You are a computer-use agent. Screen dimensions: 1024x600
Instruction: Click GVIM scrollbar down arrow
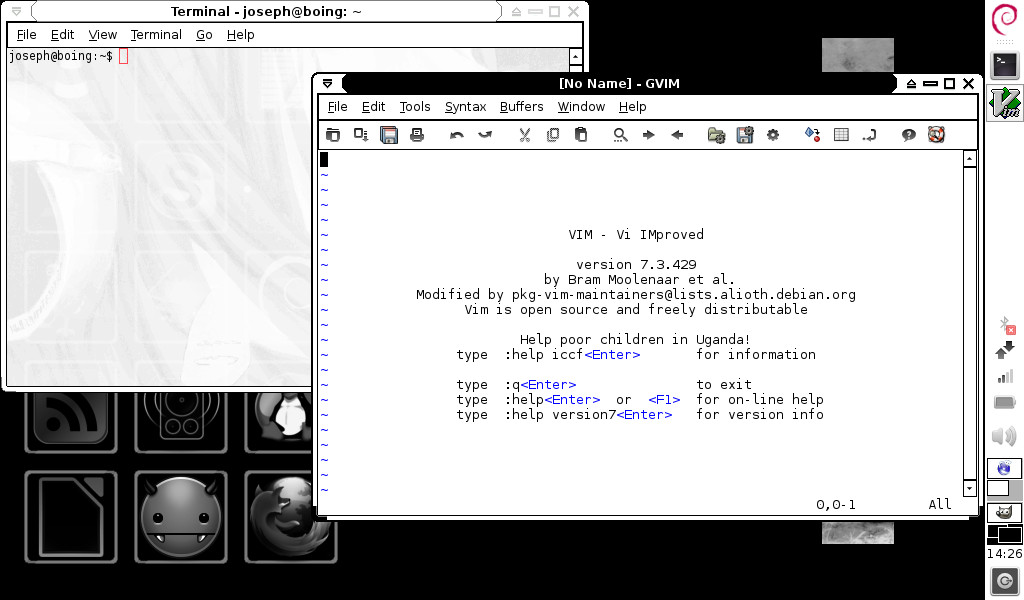(x=970, y=488)
